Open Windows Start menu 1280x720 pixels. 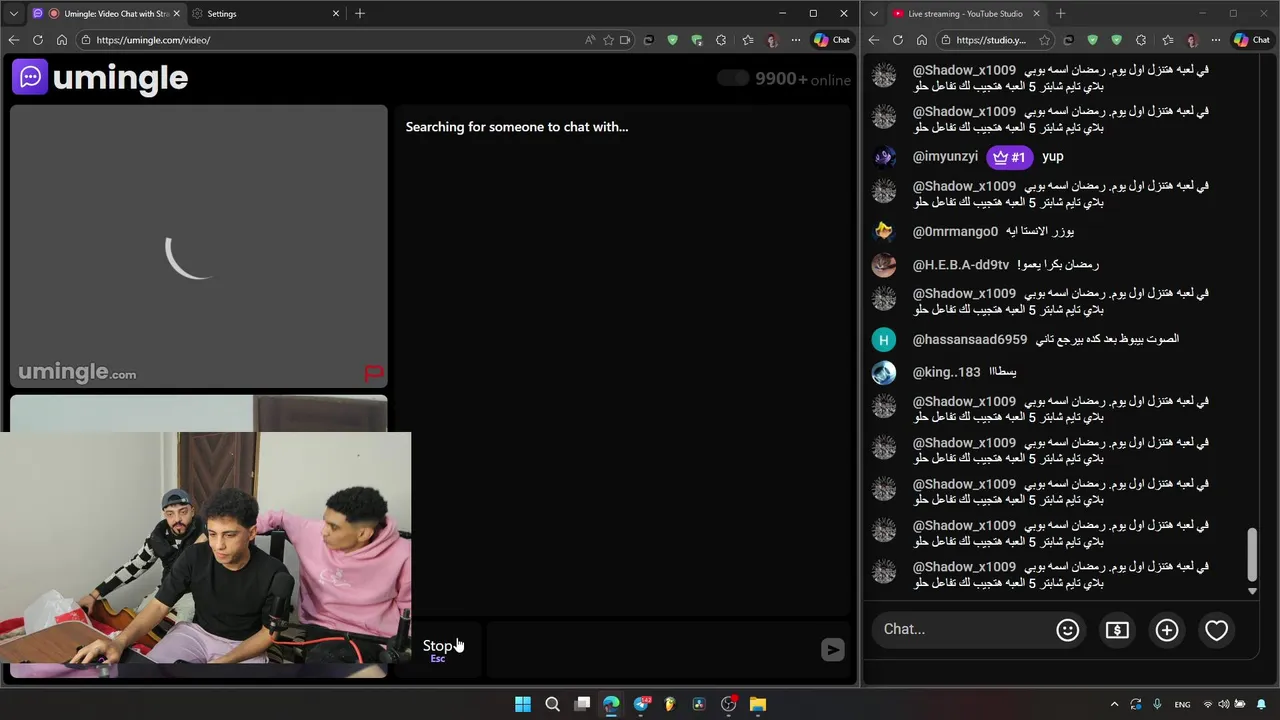coord(523,704)
